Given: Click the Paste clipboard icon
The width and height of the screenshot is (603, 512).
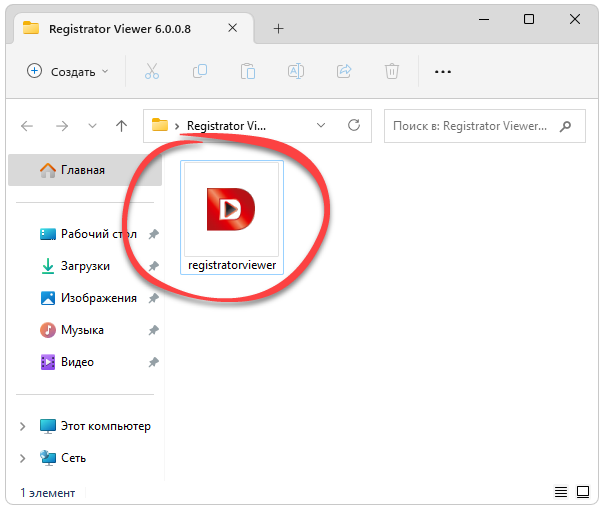Looking at the screenshot, I should pyautogui.click(x=248, y=71).
